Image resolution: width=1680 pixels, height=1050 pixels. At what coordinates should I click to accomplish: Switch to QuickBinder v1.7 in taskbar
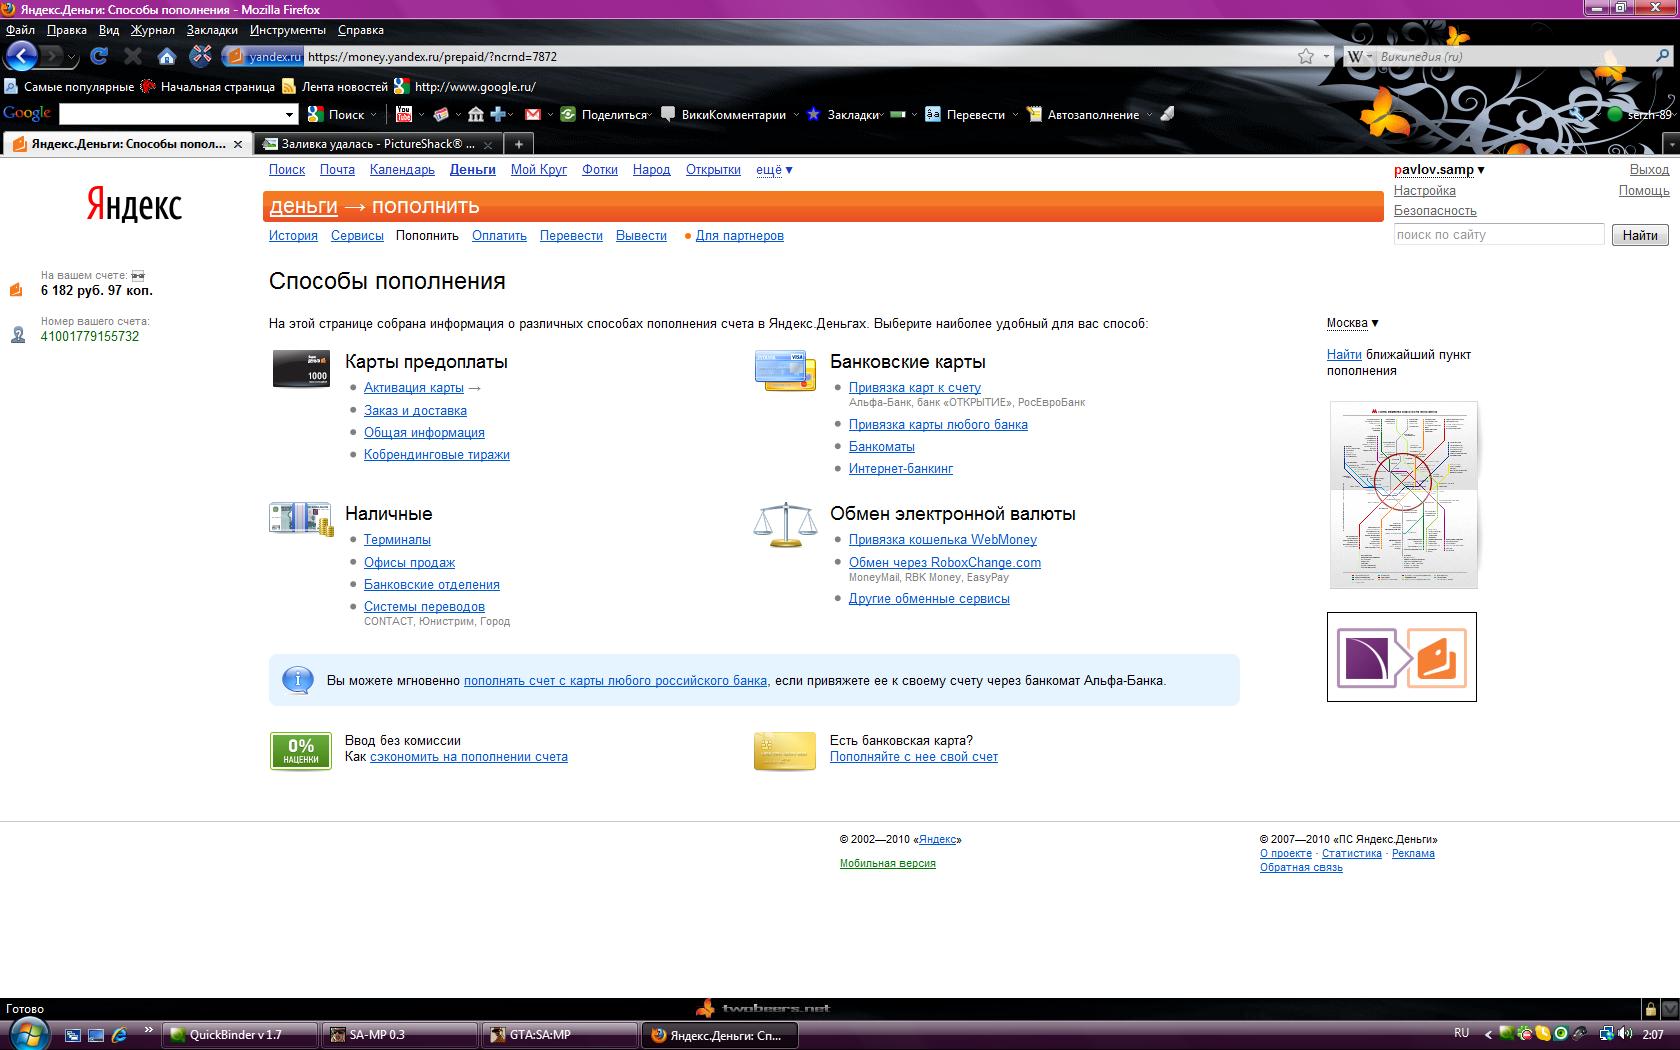click(x=240, y=1035)
